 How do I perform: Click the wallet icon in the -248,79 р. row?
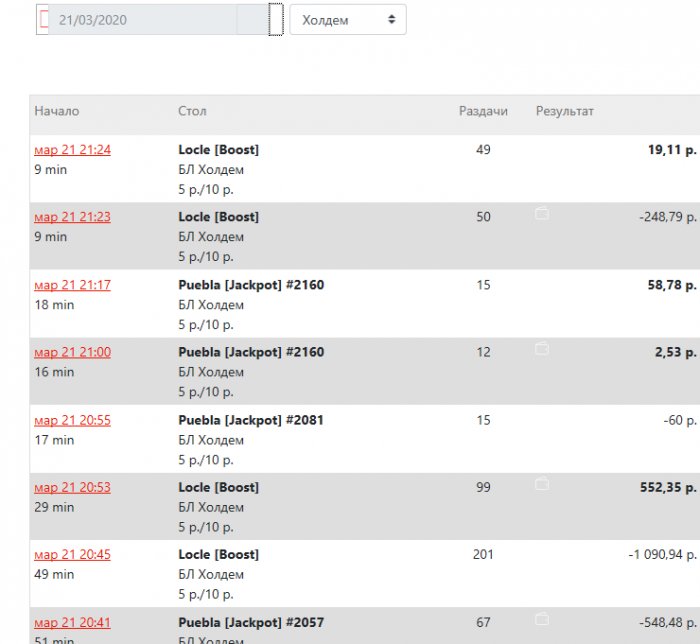[542, 213]
